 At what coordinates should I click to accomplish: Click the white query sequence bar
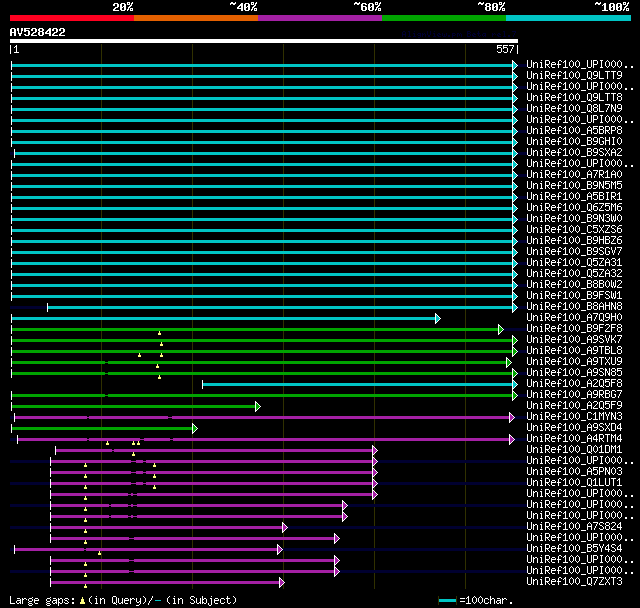tap(264, 41)
